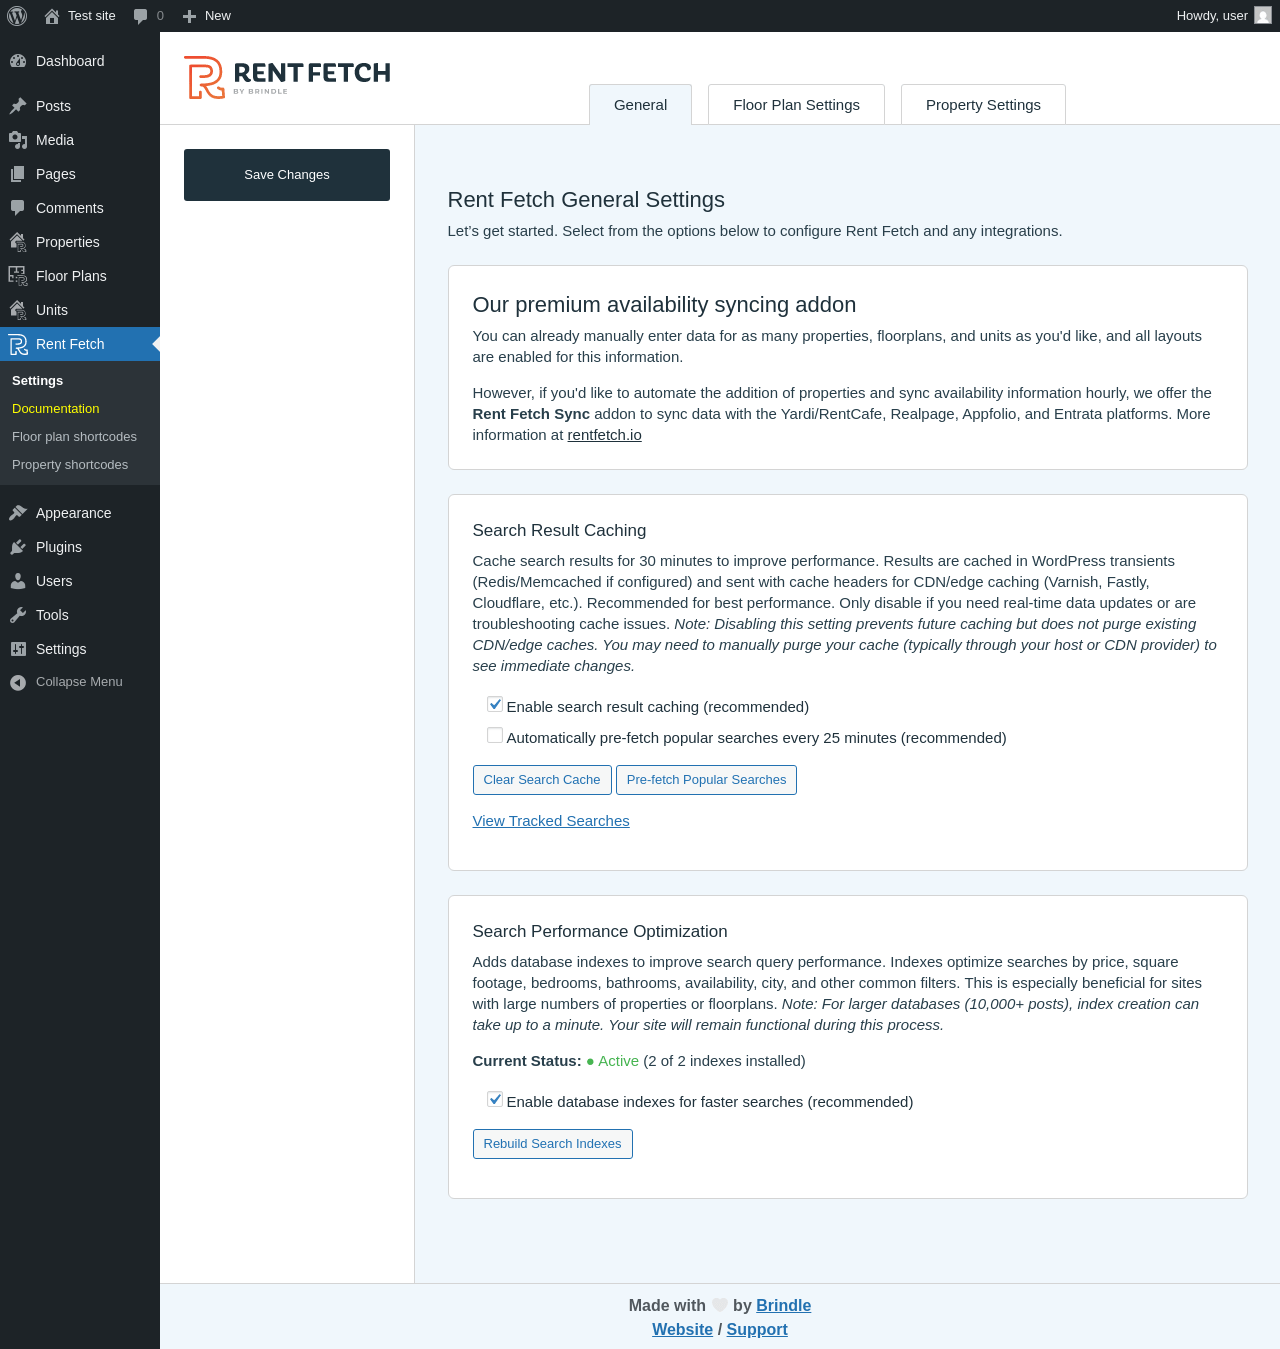Open the Floor Plan Settings tab
Image resolution: width=1280 pixels, height=1349 pixels.
pos(796,105)
